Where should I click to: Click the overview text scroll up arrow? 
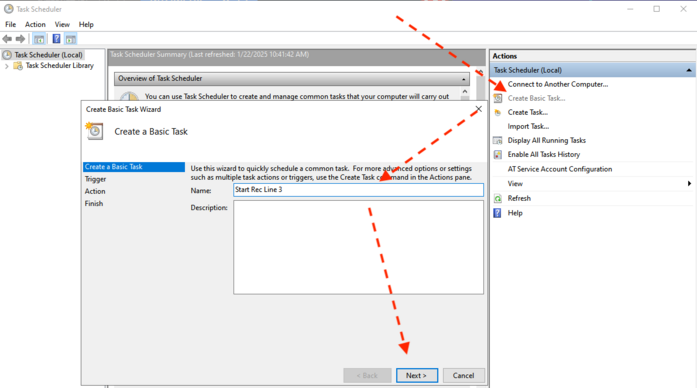coord(465,92)
